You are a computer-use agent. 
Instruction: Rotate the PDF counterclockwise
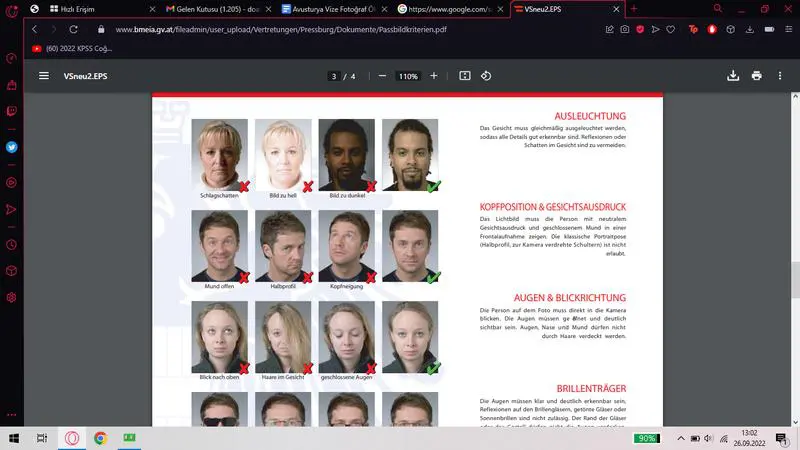click(486, 76)
